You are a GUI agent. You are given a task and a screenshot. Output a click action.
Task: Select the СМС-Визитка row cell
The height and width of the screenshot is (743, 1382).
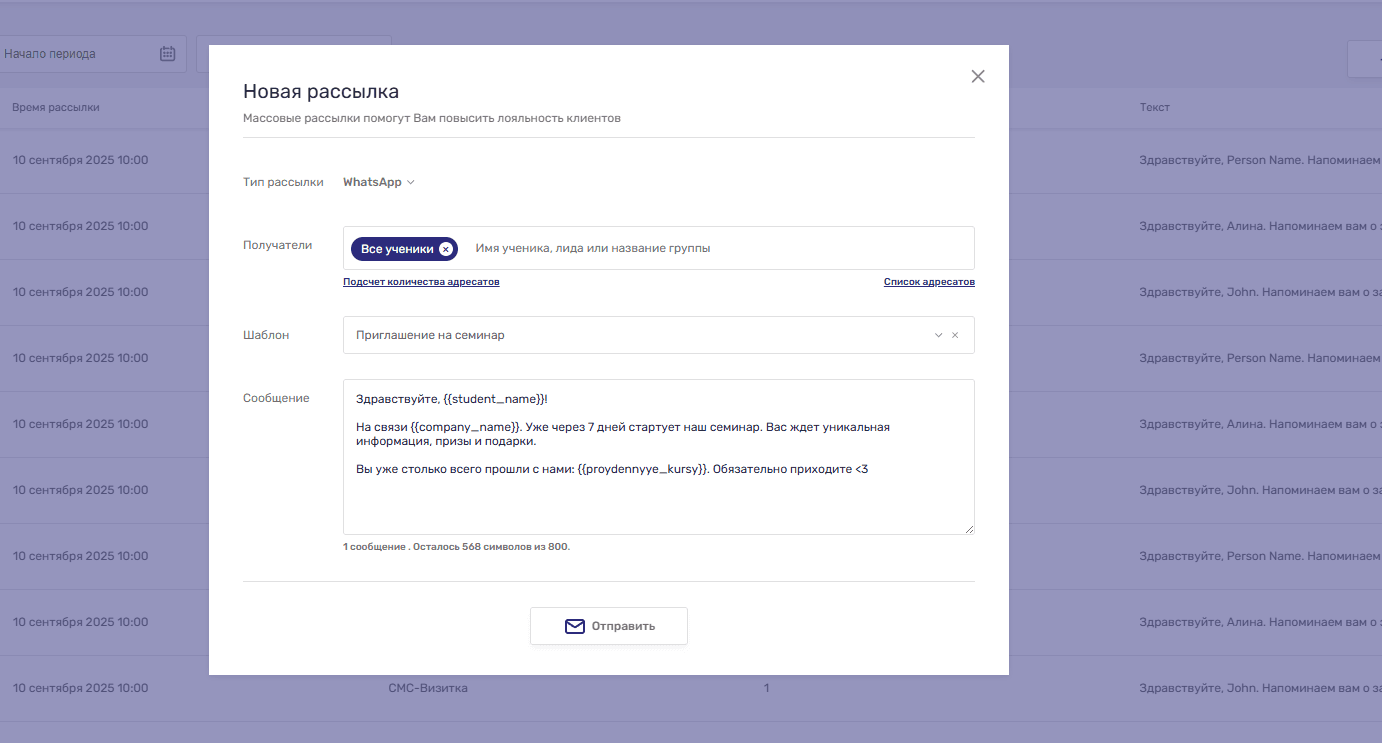coord(428,688)
